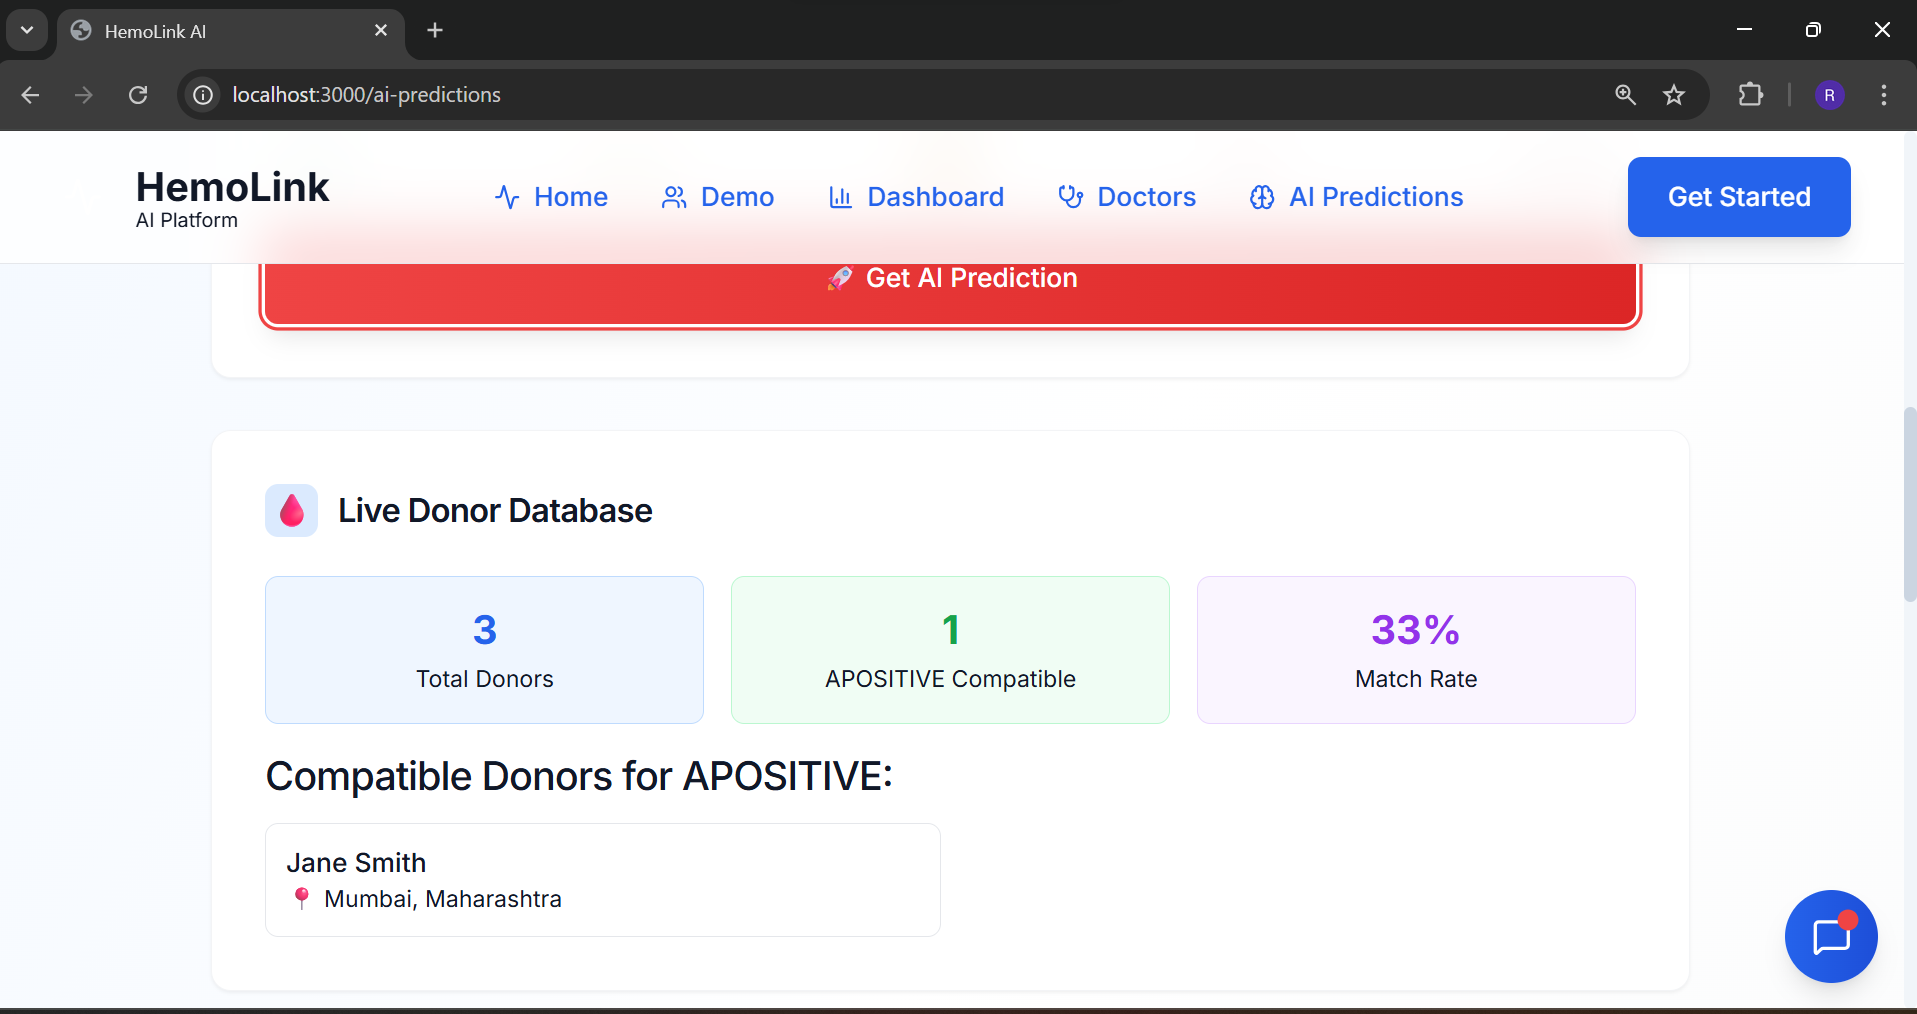Click the 'Live Donor Database' heading

[495, 511]
